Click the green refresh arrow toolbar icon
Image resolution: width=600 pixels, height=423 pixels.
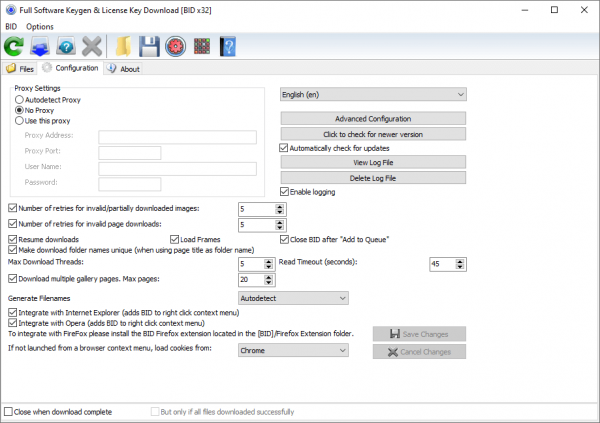tap(14, 47)
